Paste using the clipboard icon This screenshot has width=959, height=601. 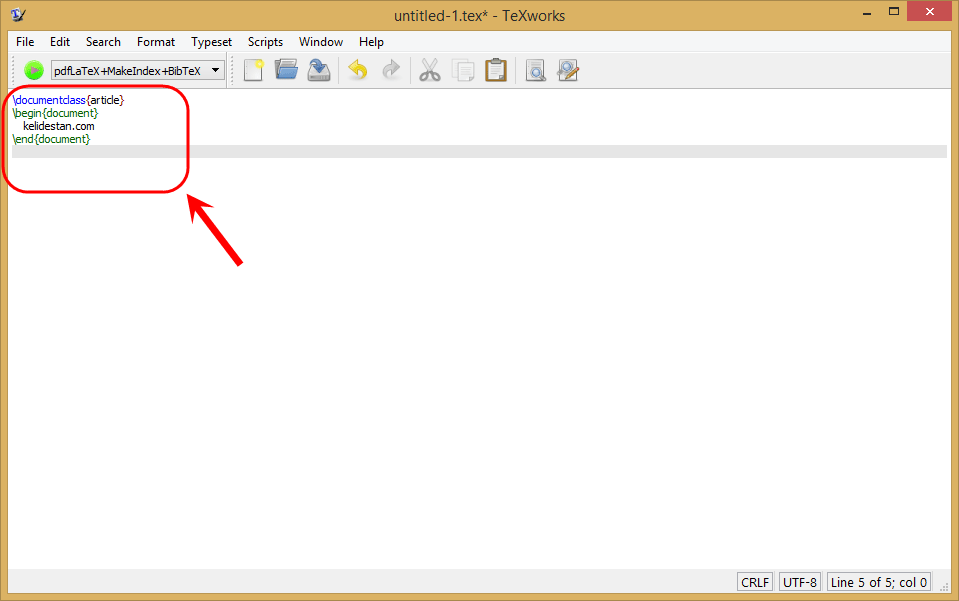point(496,70)
